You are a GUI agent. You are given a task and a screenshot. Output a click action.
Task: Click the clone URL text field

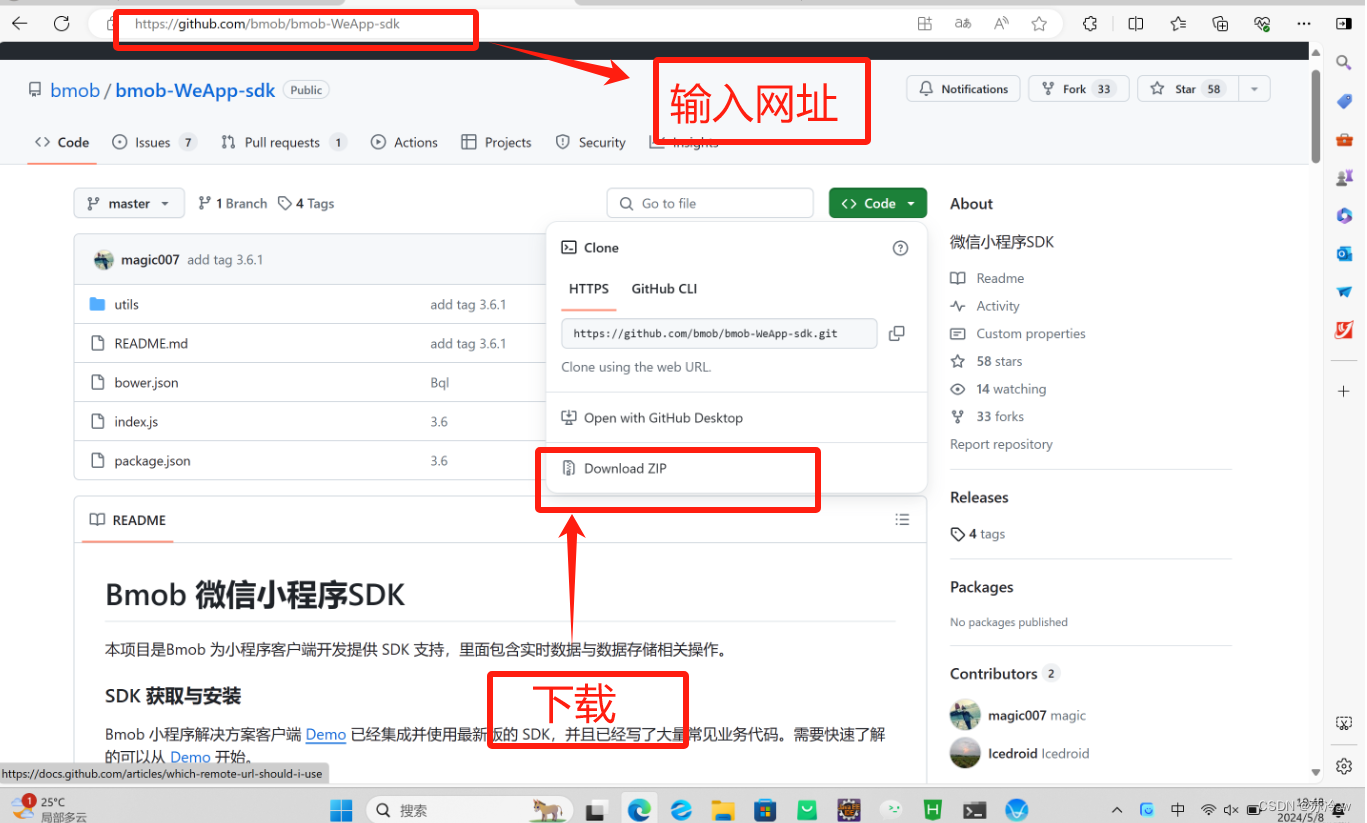point(719,333)
